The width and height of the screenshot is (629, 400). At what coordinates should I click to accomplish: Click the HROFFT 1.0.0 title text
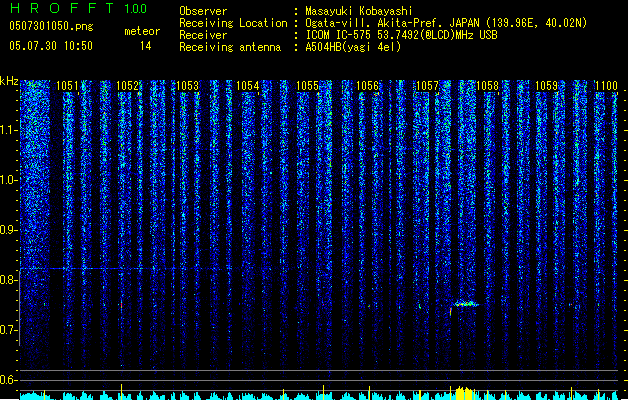pyautogui.click(x=79, y=8)
